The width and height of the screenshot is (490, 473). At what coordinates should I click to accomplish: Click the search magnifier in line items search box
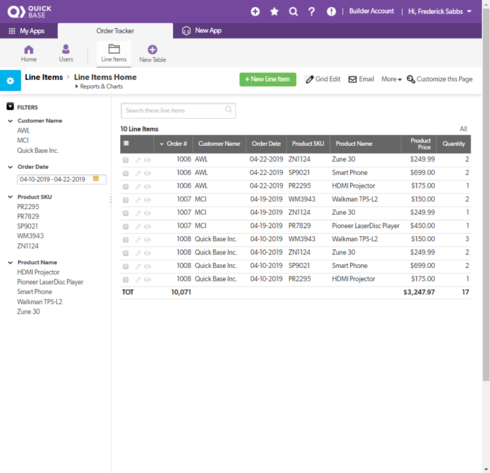228,109
